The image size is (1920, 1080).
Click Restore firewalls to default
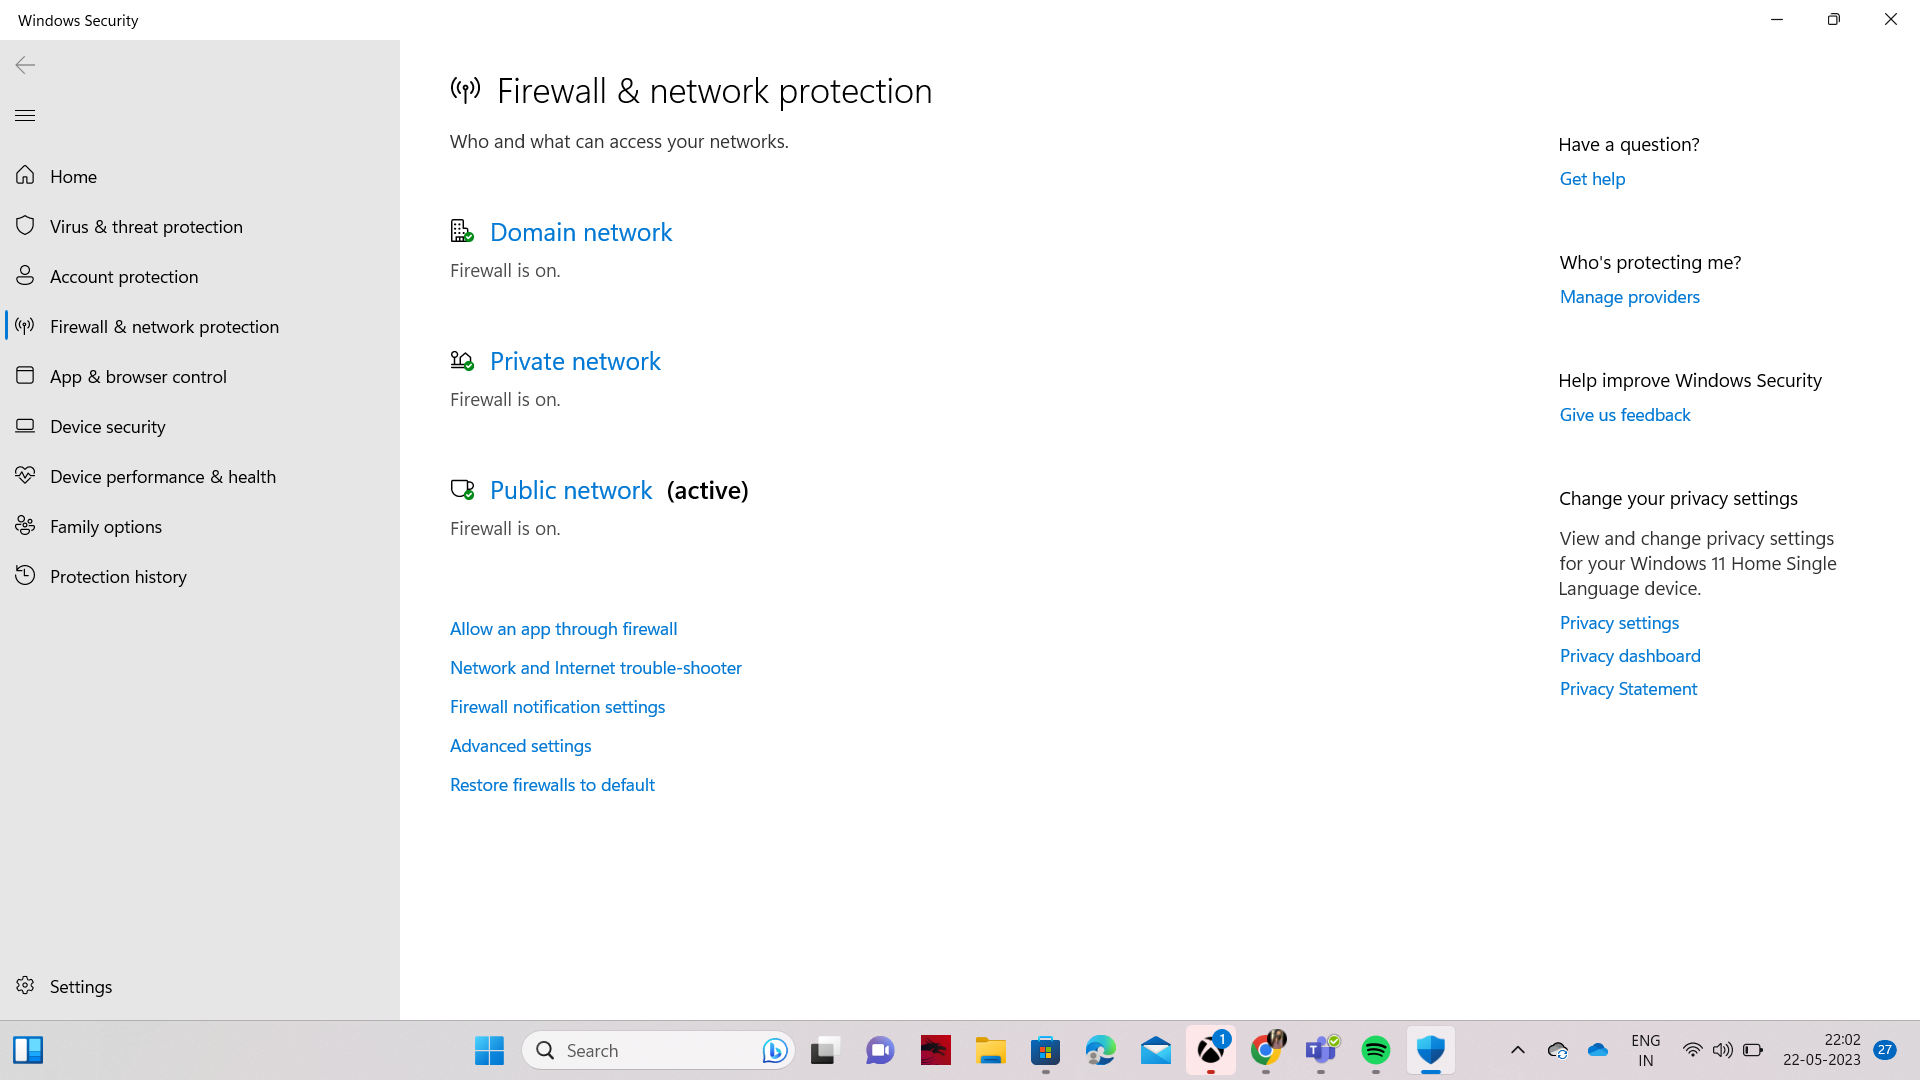tap(552, 784)
